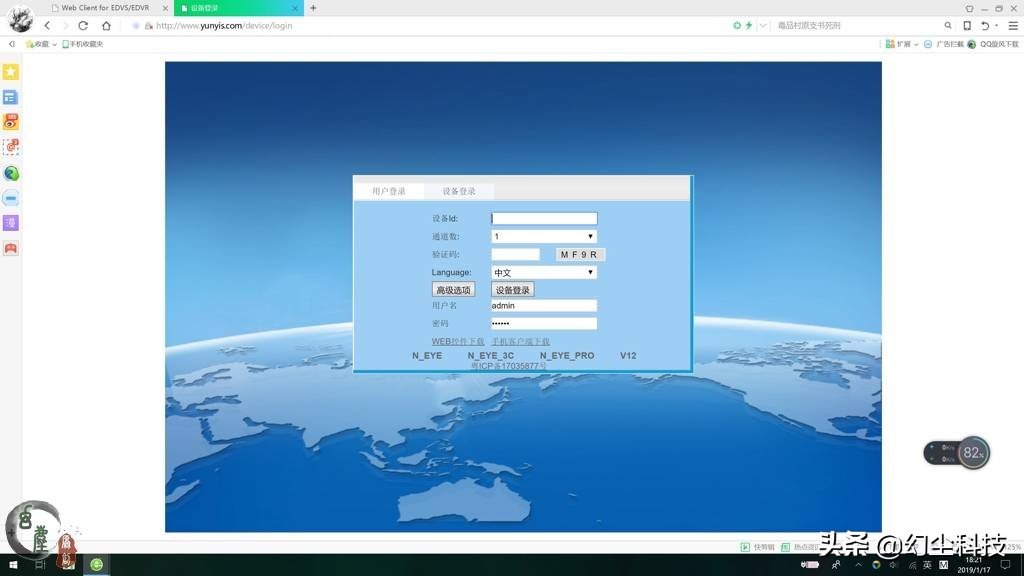This screenshot has height=576, width=1024.
Task: Open the game center icon in the sidebar
Action: [12, 248]
